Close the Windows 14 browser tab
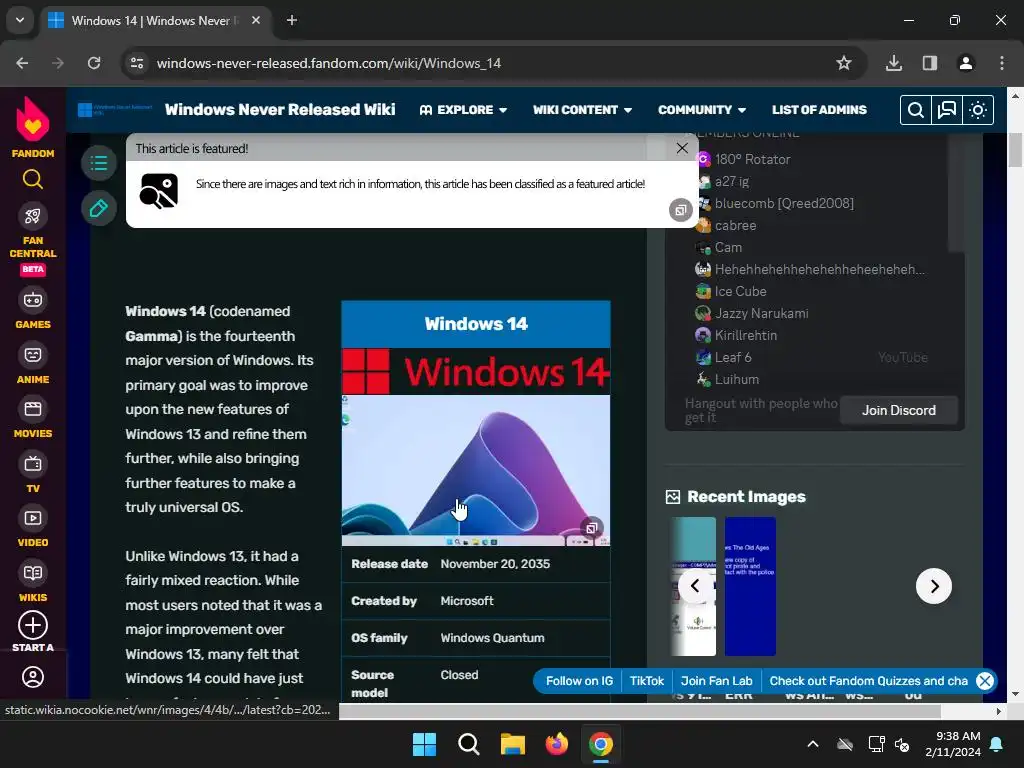This screenshot has width=1024, height=768. [x=256, y=20]
